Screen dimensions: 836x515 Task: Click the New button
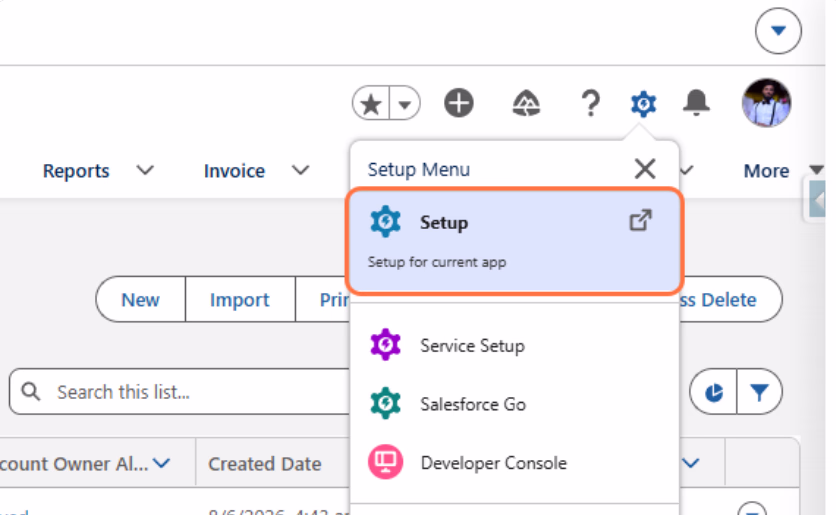click(141, 300)
